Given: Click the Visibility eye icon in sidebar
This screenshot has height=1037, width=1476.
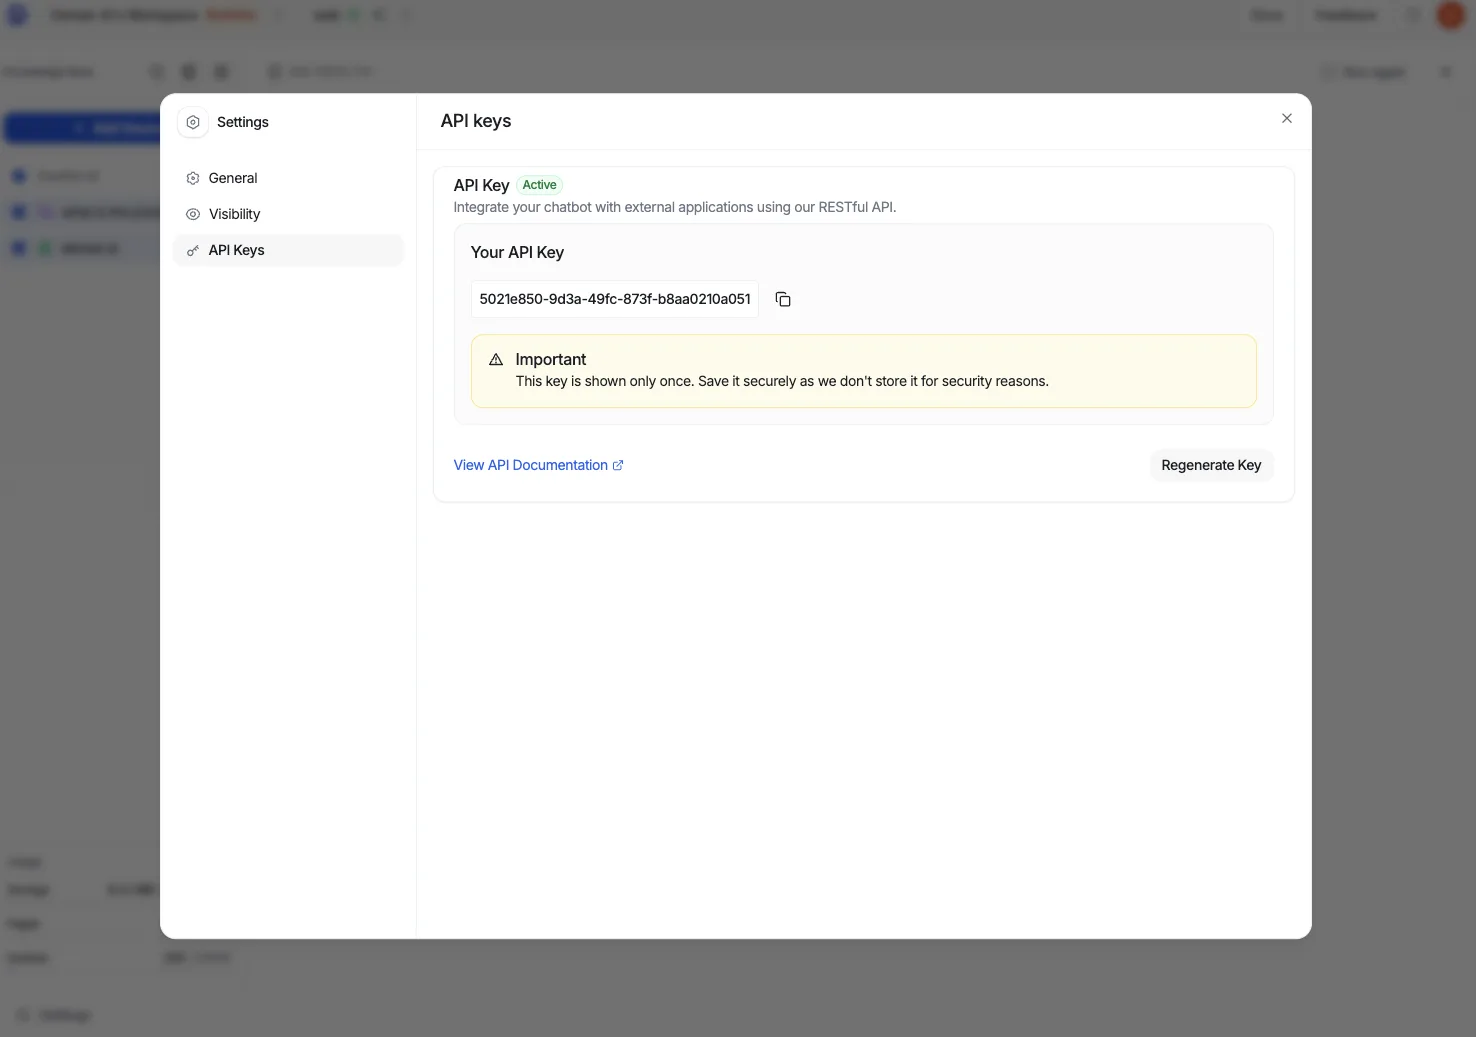Looking at the screenshot, I should (193, 214).
